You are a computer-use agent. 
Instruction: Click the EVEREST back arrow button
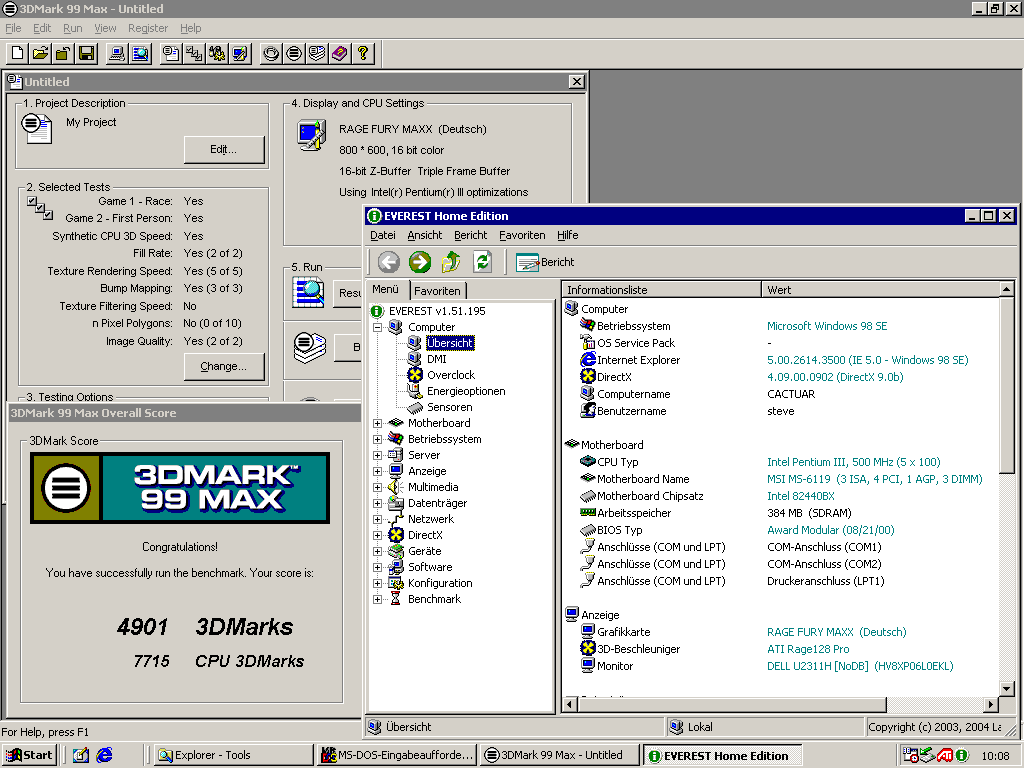pos(389,262)
